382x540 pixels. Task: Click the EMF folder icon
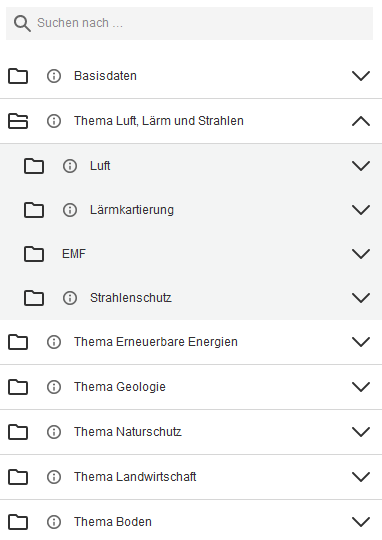coord(34,254)
